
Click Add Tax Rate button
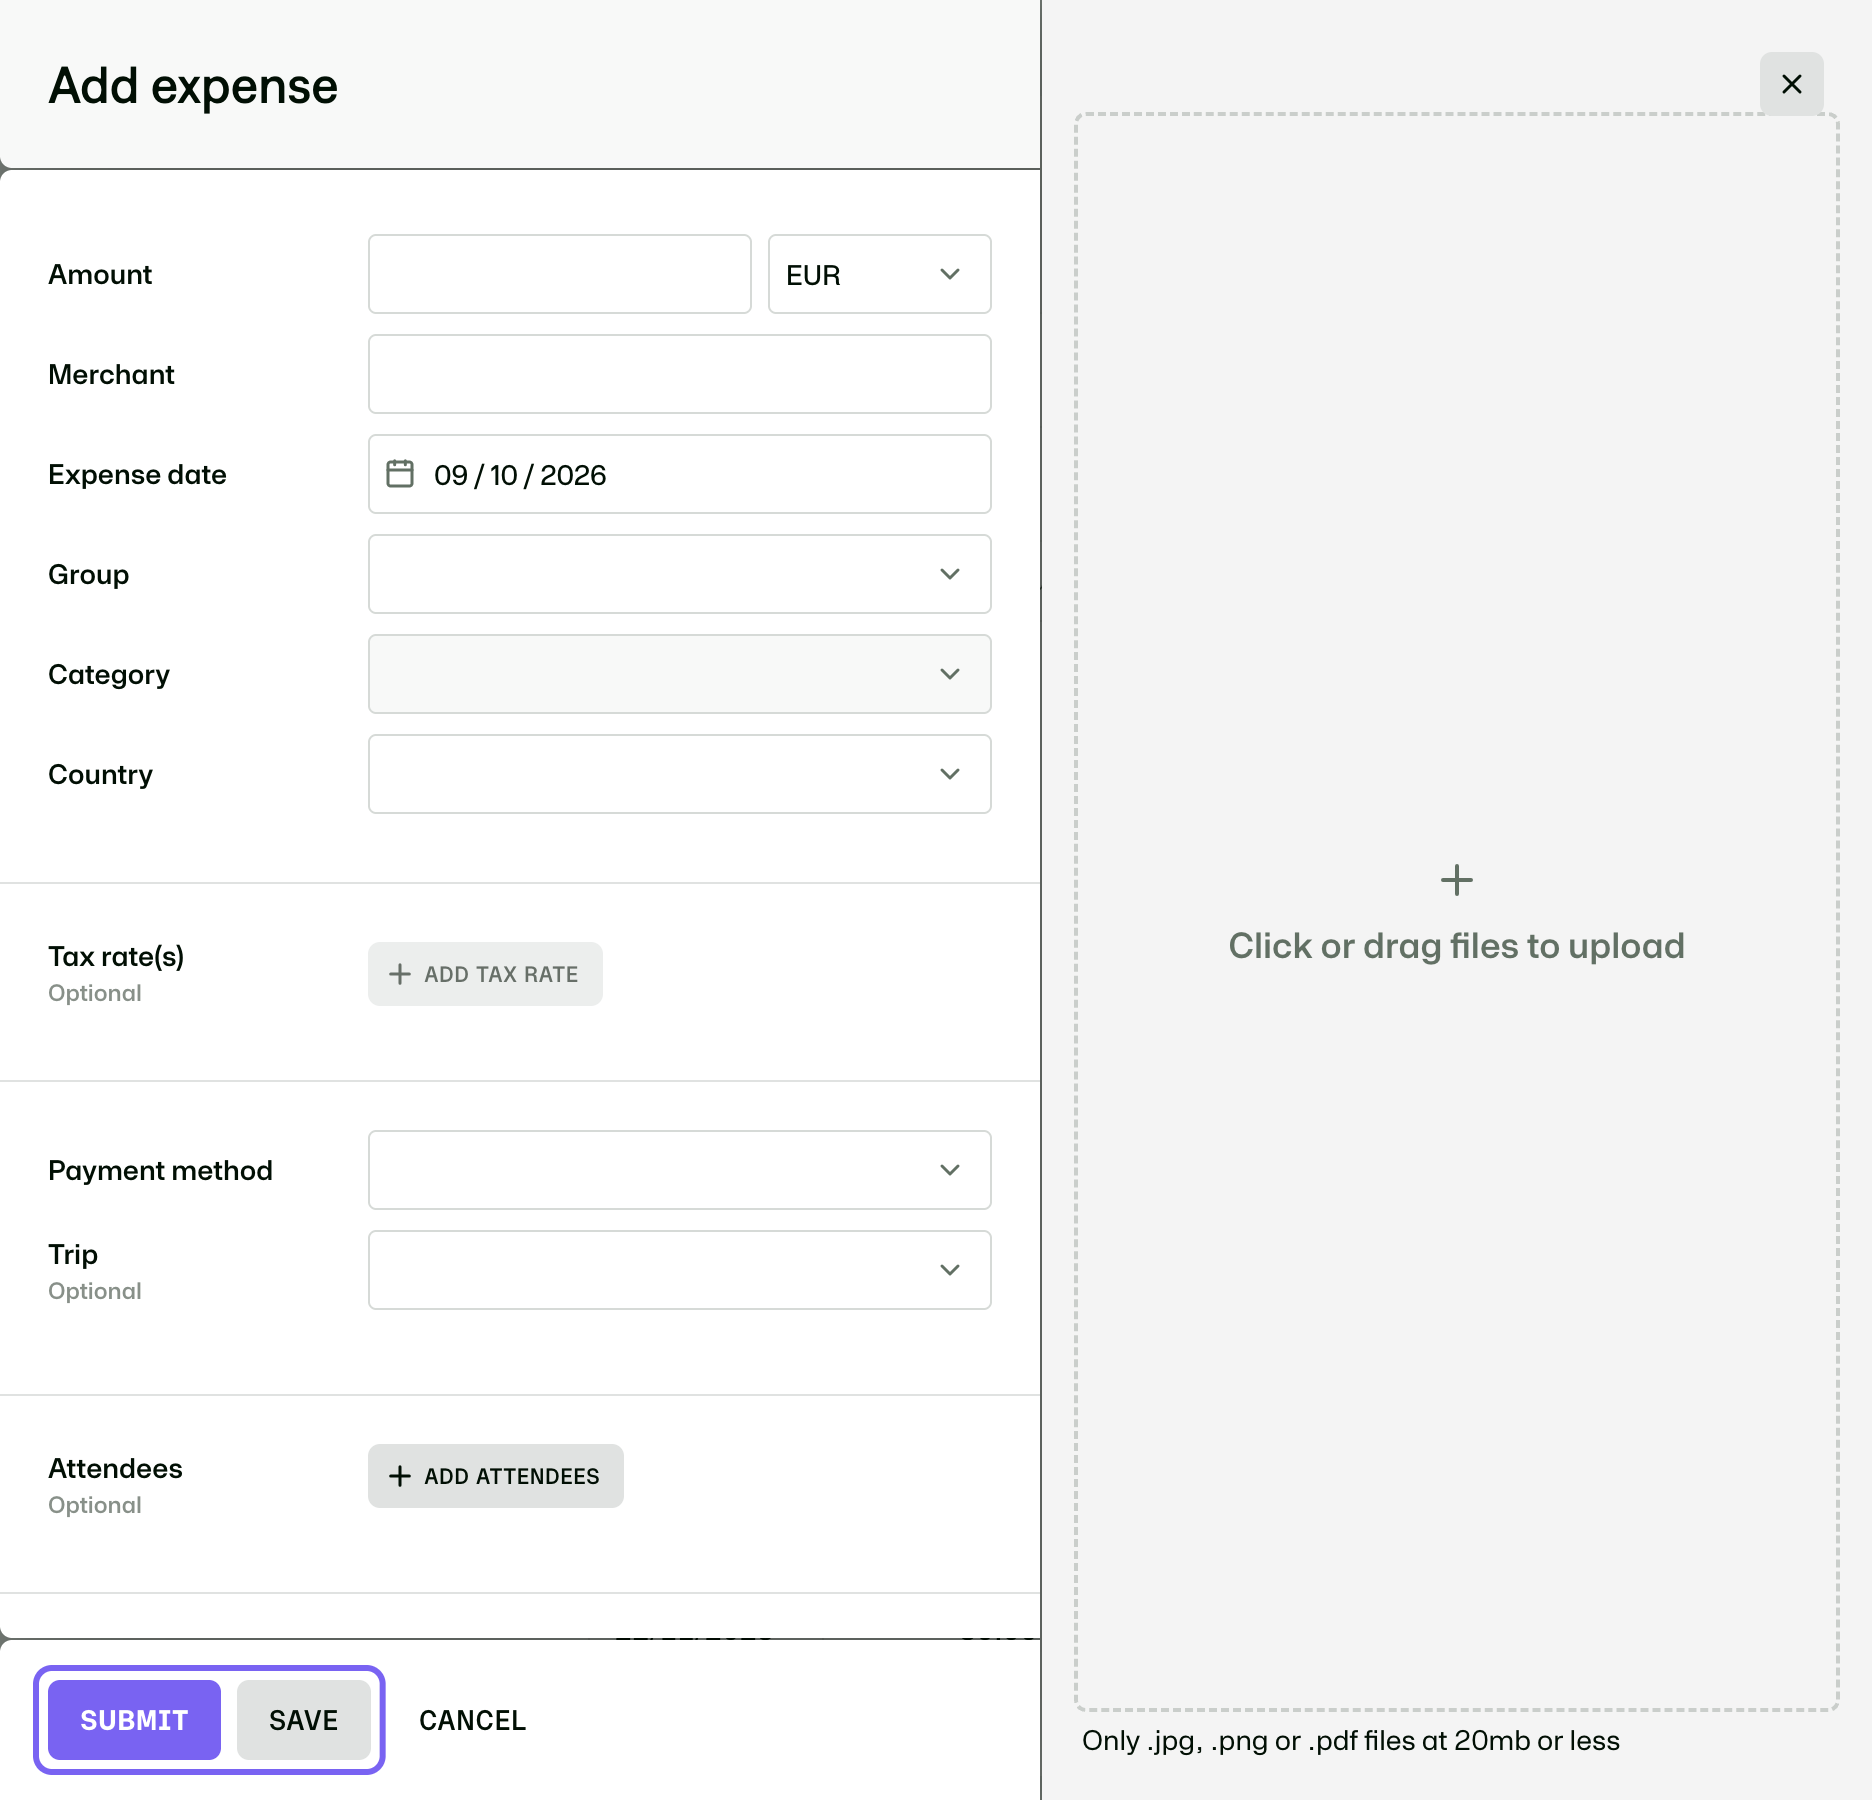click(485, 974)
